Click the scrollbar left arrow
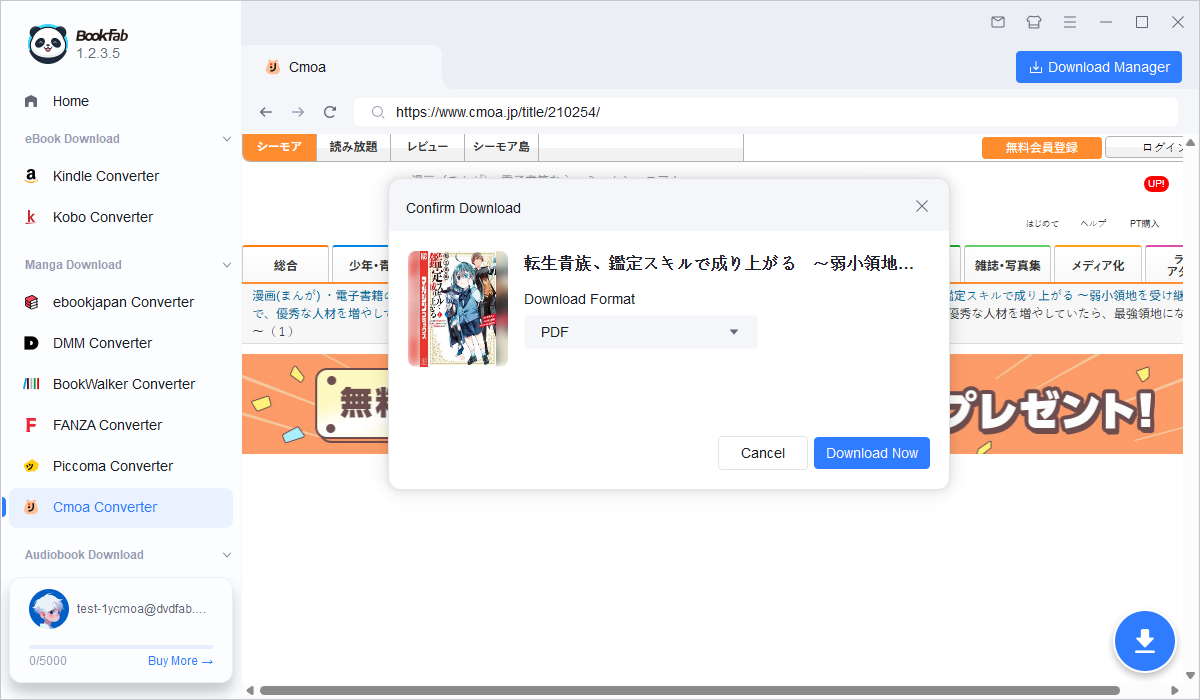This screenshot has height=700, width=1200. [250, 691]
